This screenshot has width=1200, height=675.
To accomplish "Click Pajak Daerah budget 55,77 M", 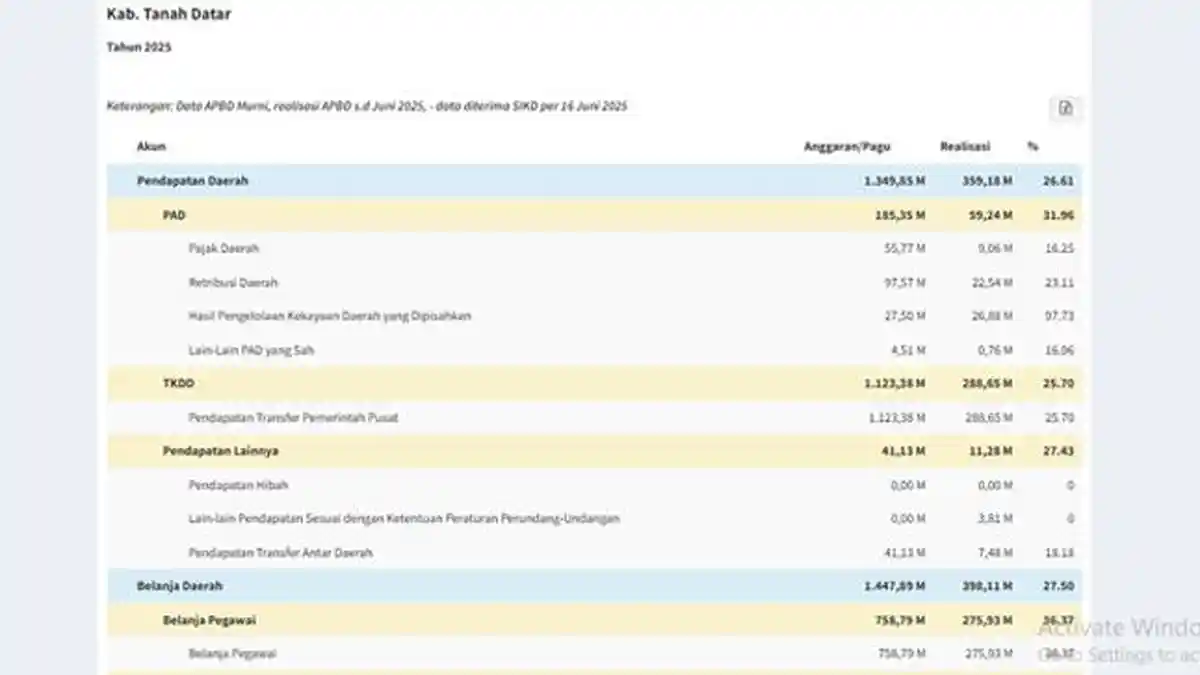I will click(905, 249).
